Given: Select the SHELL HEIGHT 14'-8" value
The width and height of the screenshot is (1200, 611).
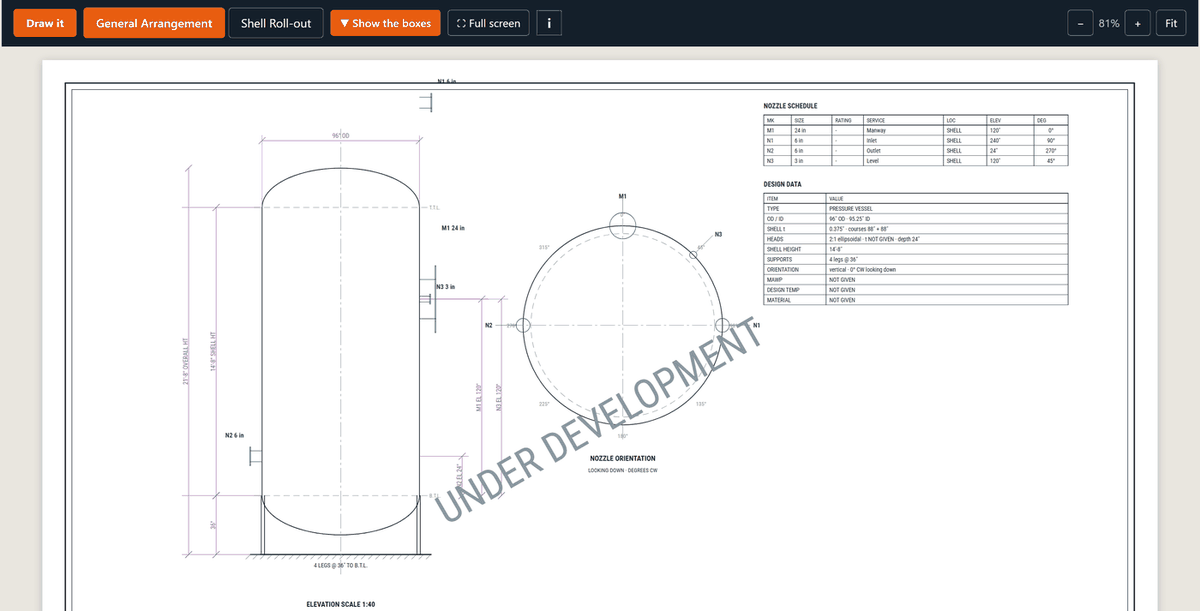Looking at the screenshot, I should (x=947, y=249).
